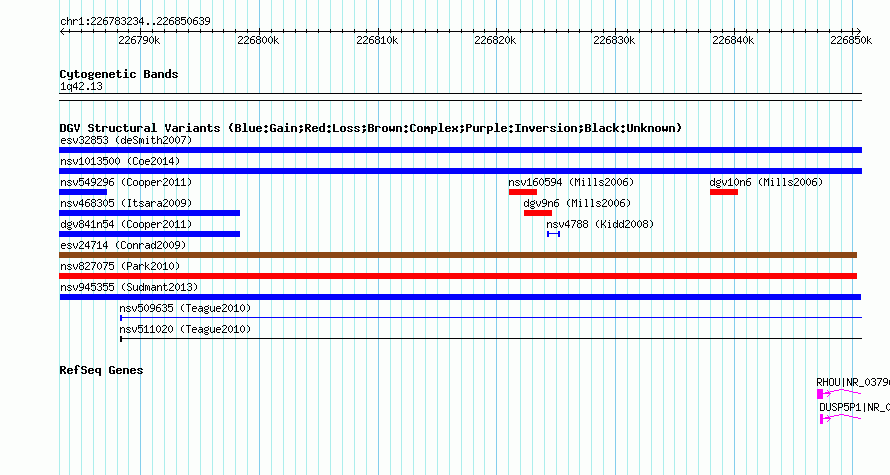Click the RefSeq Genes track title
Viewport: 890px width, 475px height.
click(101, 370)
